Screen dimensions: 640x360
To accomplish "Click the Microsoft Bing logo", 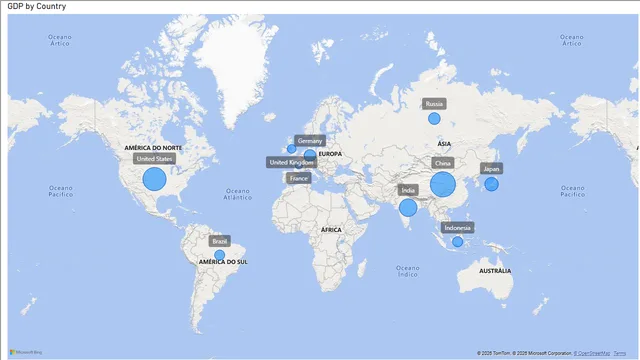I will click(x=26, y=352).
